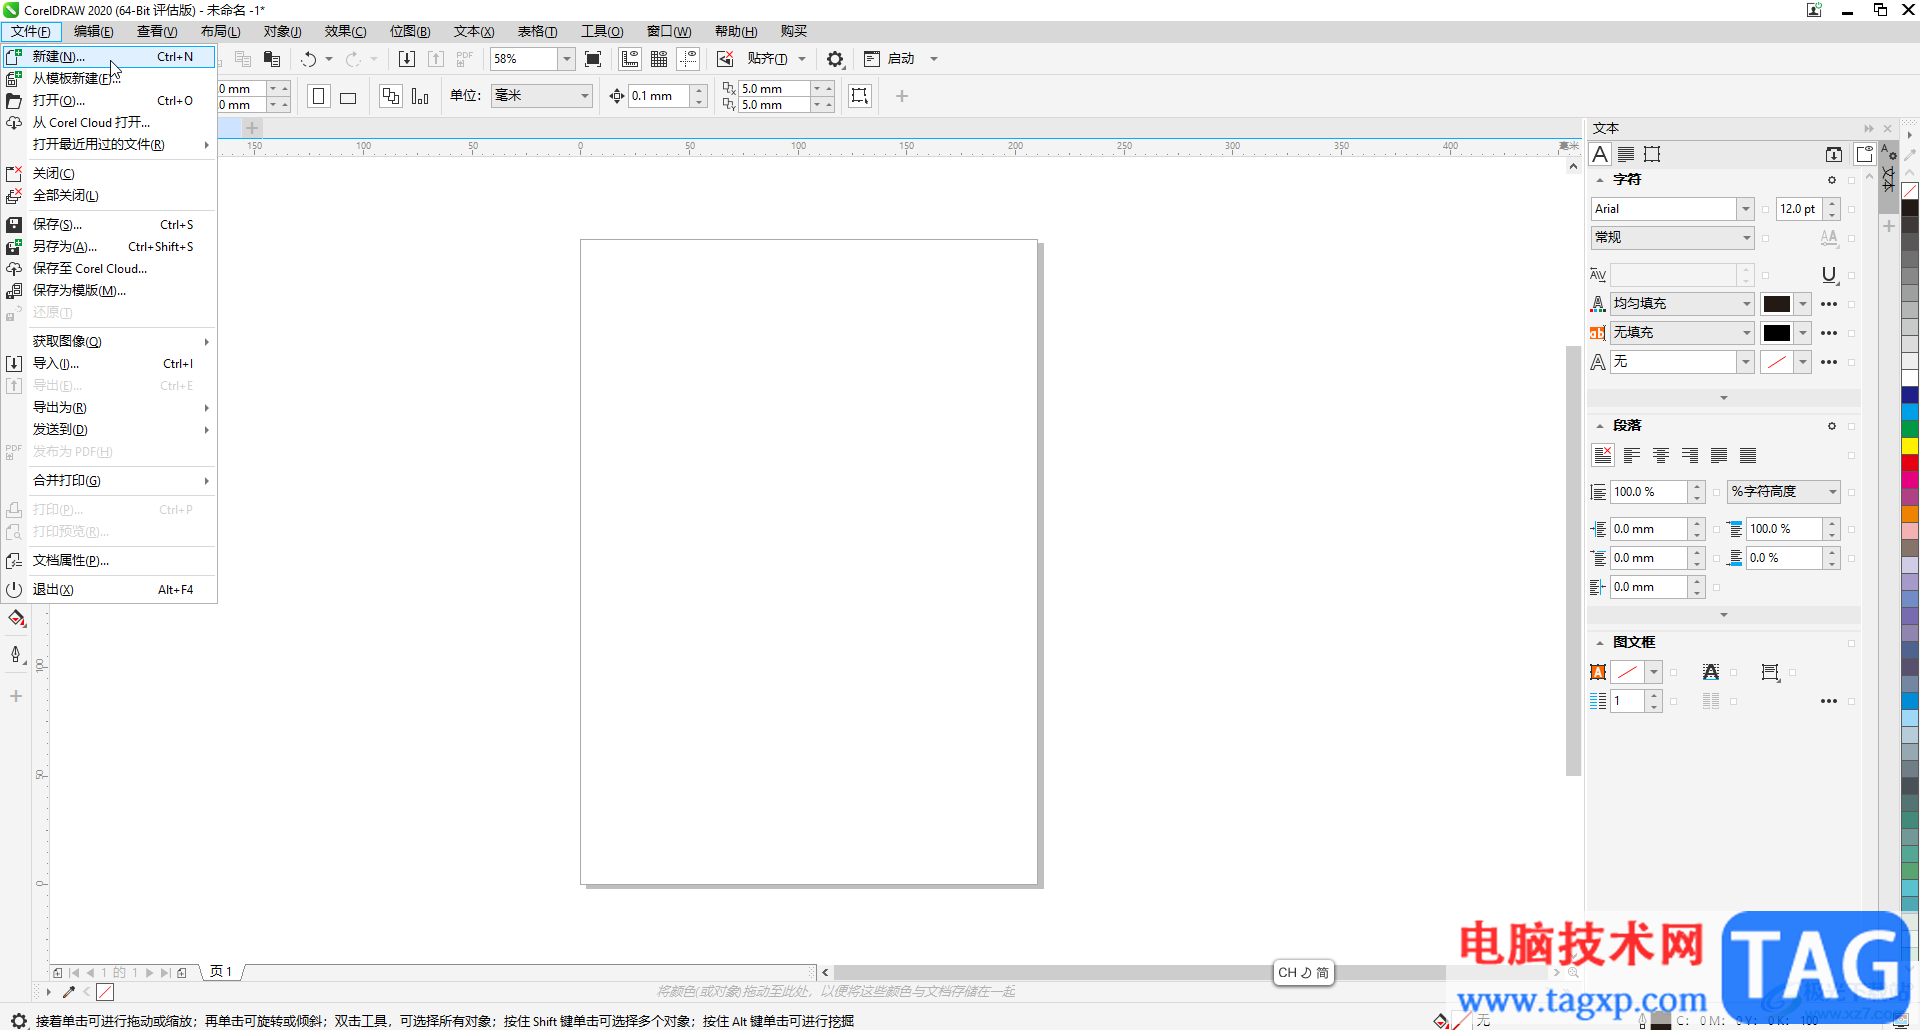The width and height of the screenshot is (1920, 1030).
Task: Expand the 启动 launch dropdown arrow
Action: pos(934,59)
